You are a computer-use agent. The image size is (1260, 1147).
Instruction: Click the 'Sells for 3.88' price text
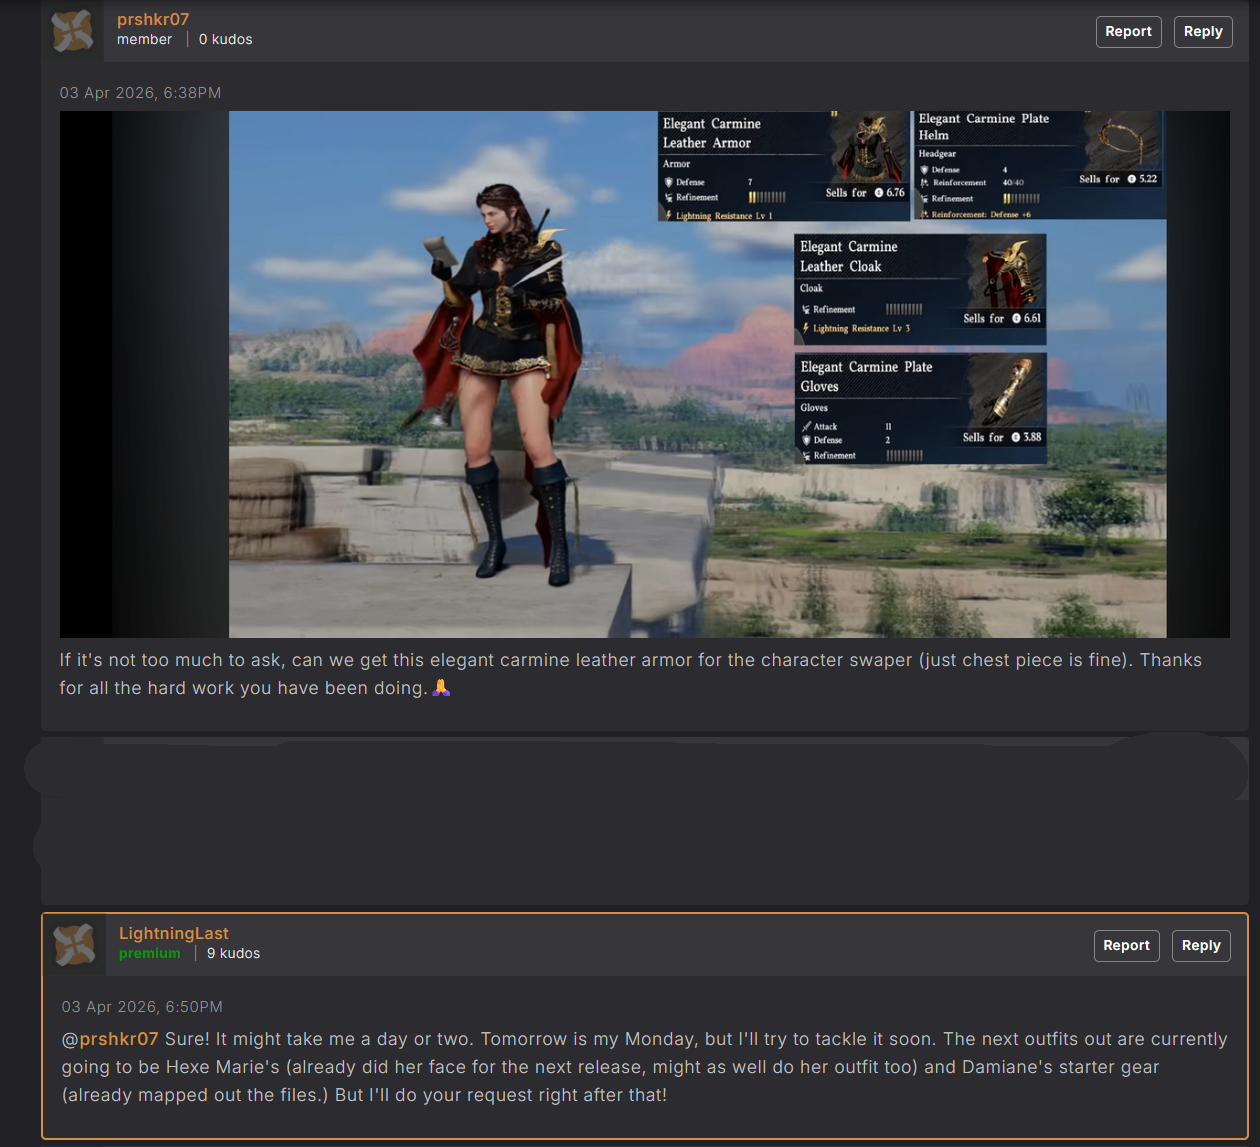[x=1002, y=437]
